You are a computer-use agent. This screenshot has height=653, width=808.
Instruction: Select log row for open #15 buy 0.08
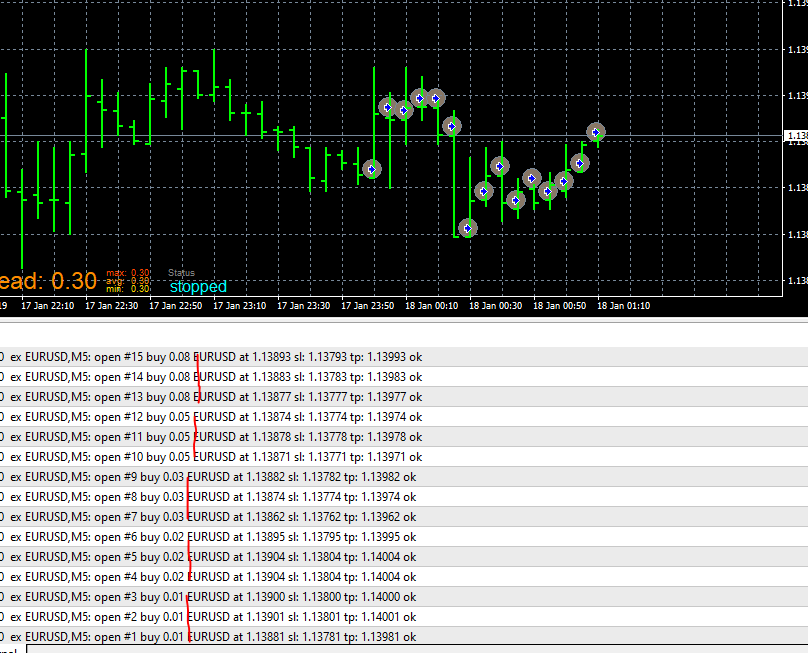point(404,357)
